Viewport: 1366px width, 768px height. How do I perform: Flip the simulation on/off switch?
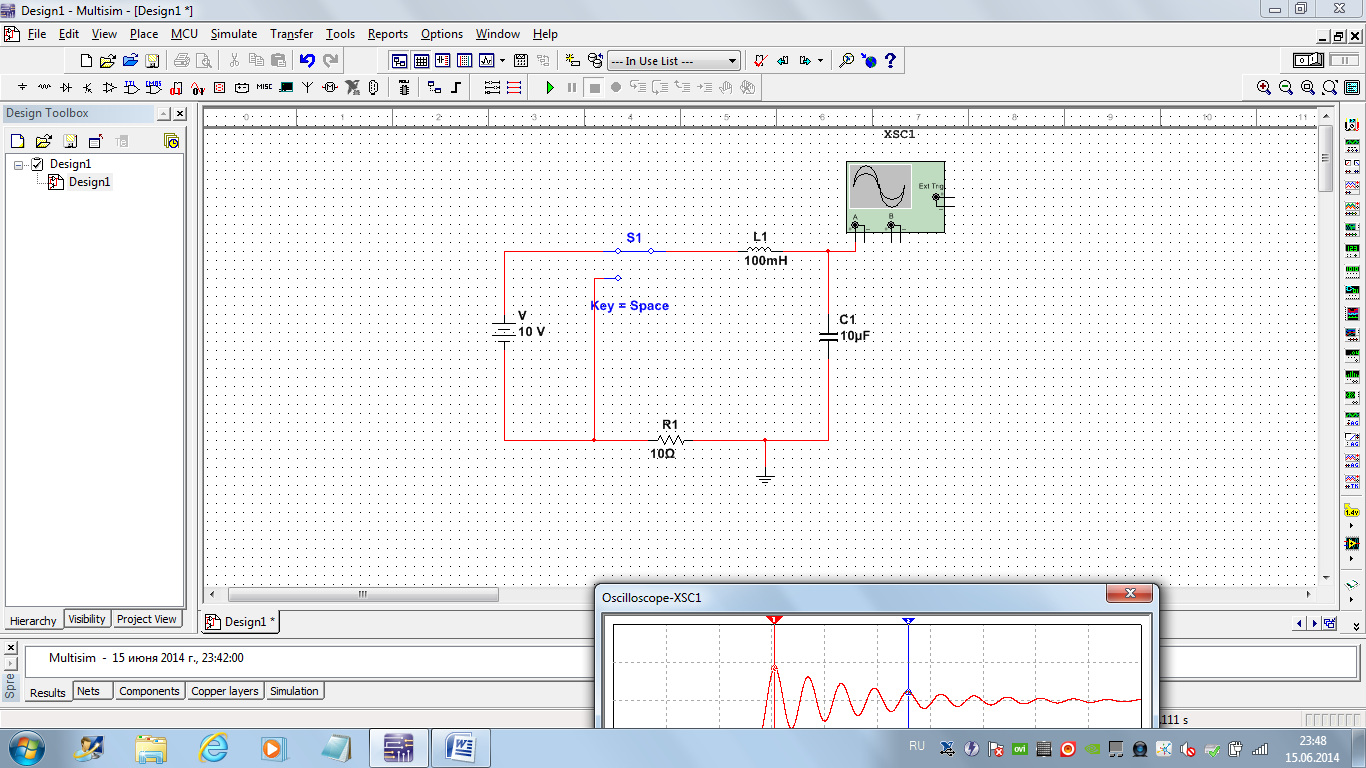tap(1308, 60)
